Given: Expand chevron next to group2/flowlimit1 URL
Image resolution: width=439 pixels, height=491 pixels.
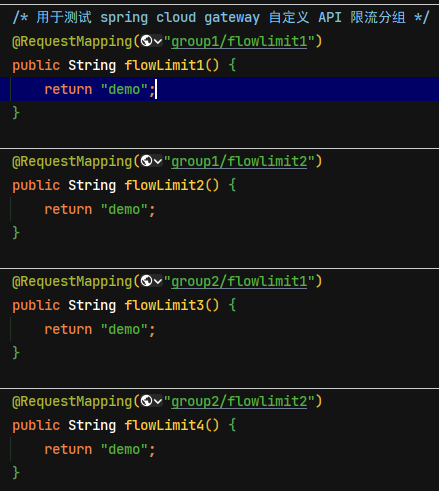Looking at the screenshot, I should point(158,281).
